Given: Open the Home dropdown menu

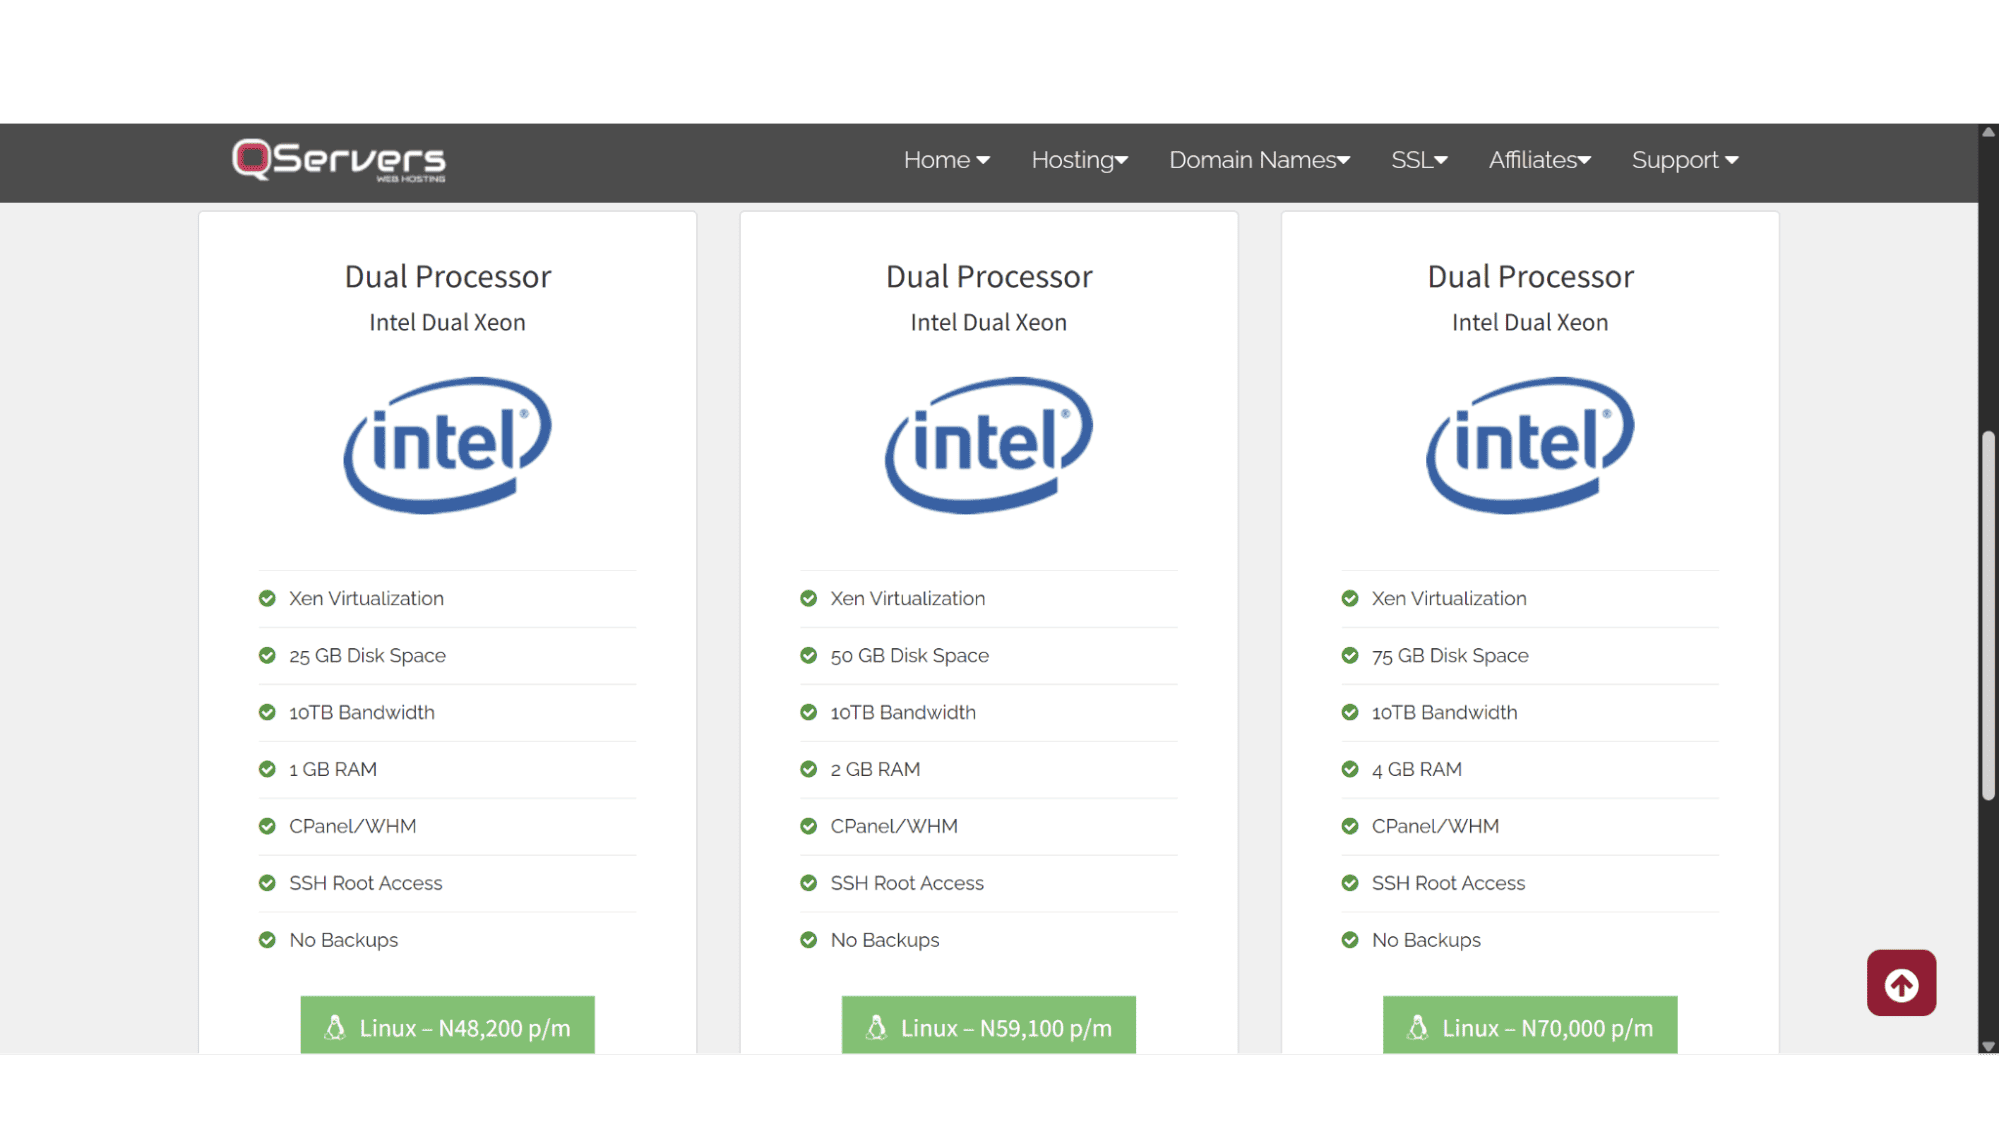Looking at the screenshot, I should [947, 160].
